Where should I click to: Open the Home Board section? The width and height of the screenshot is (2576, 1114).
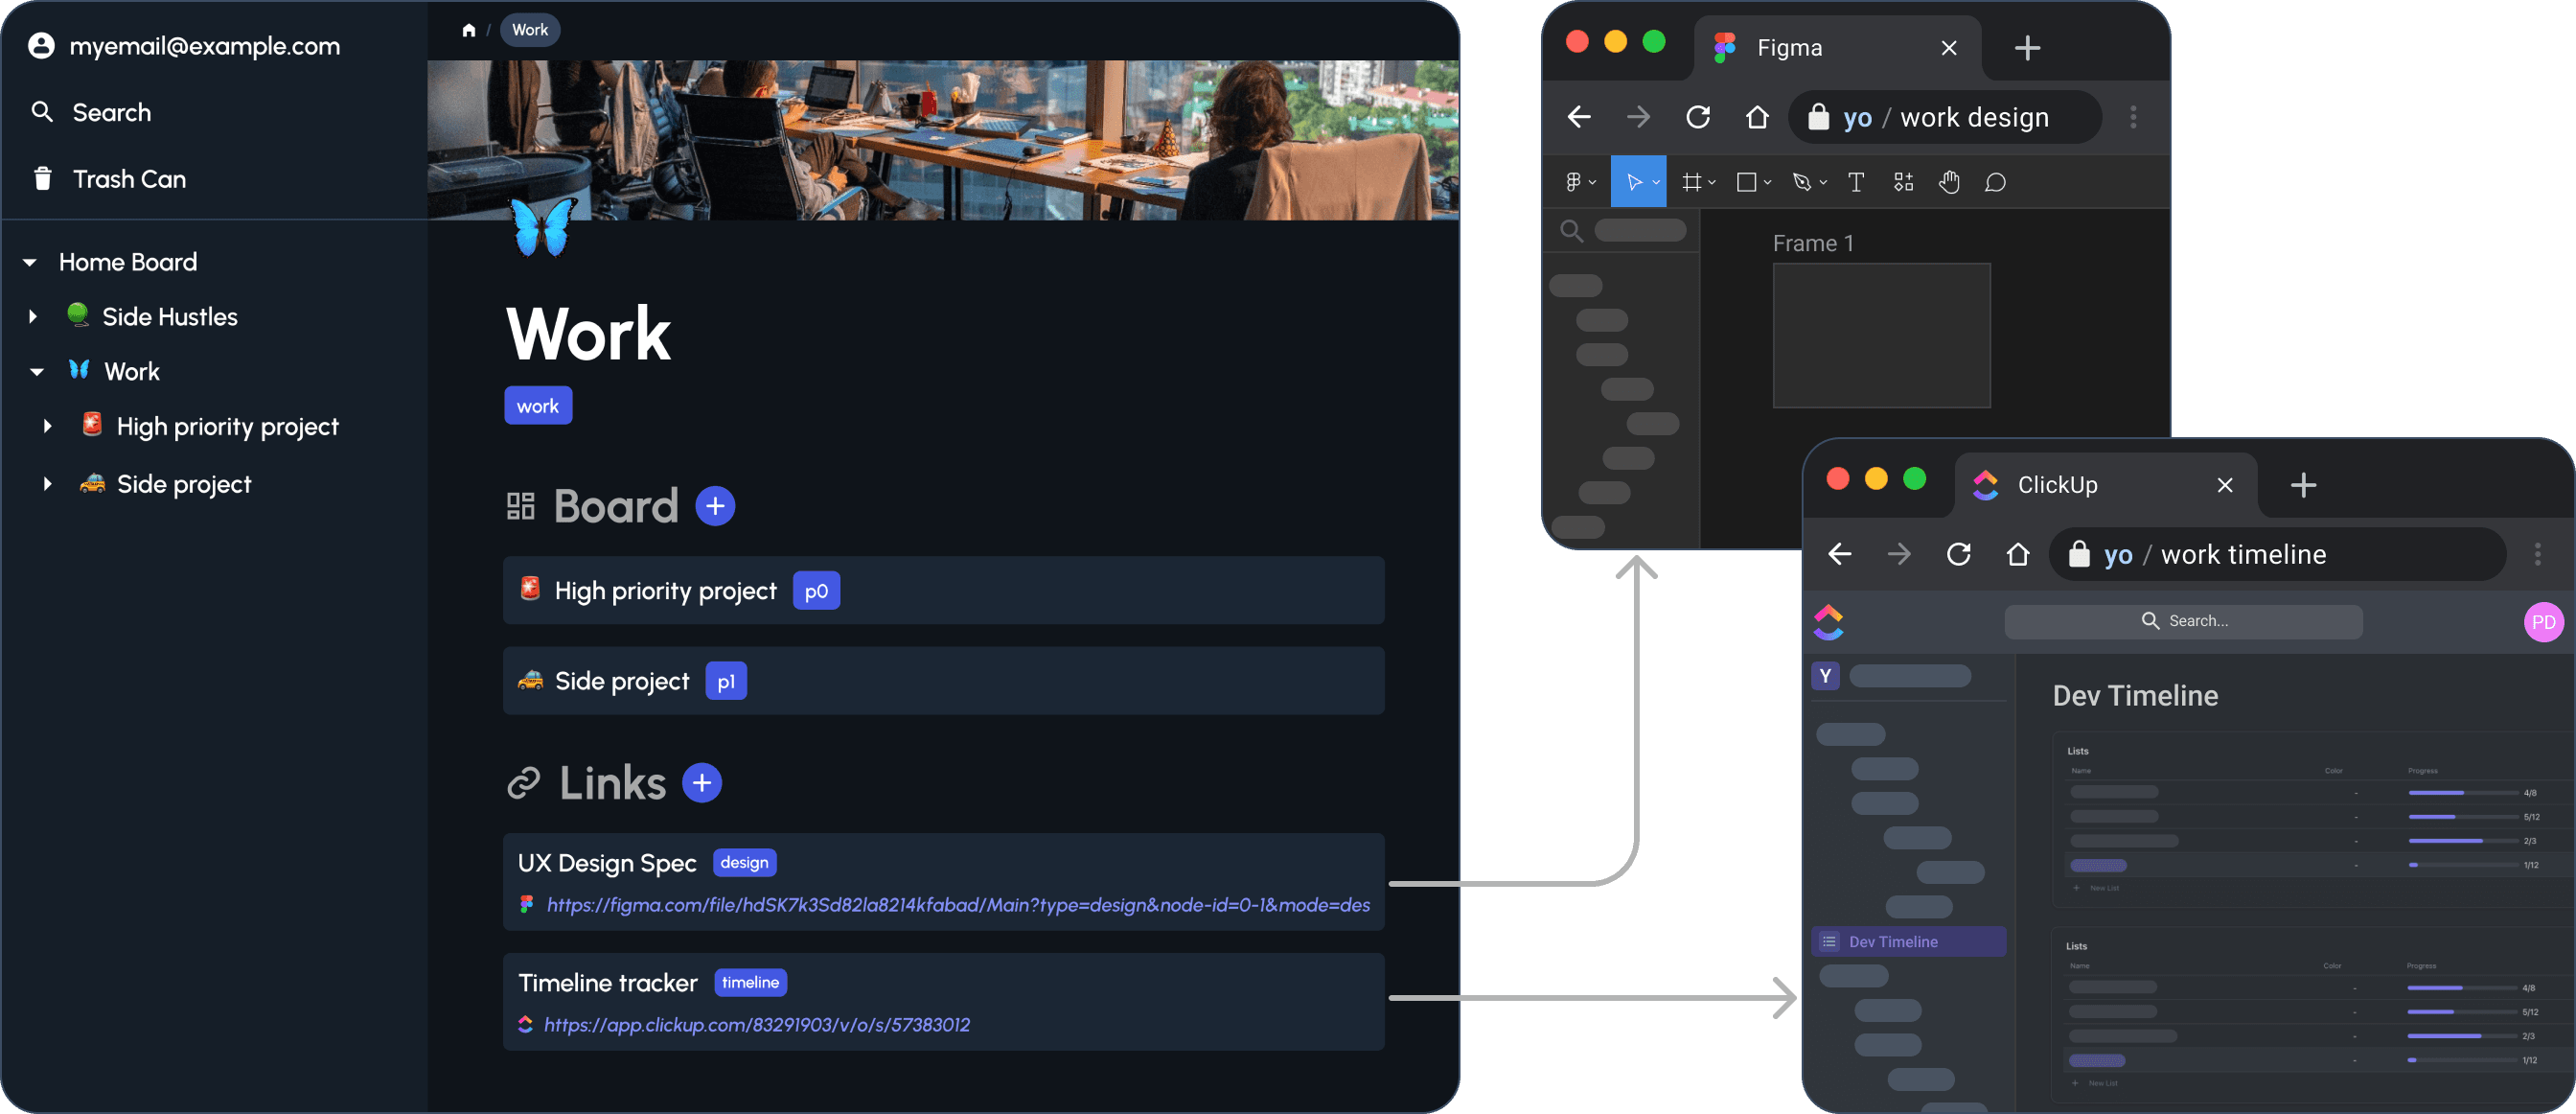[126, 260]
